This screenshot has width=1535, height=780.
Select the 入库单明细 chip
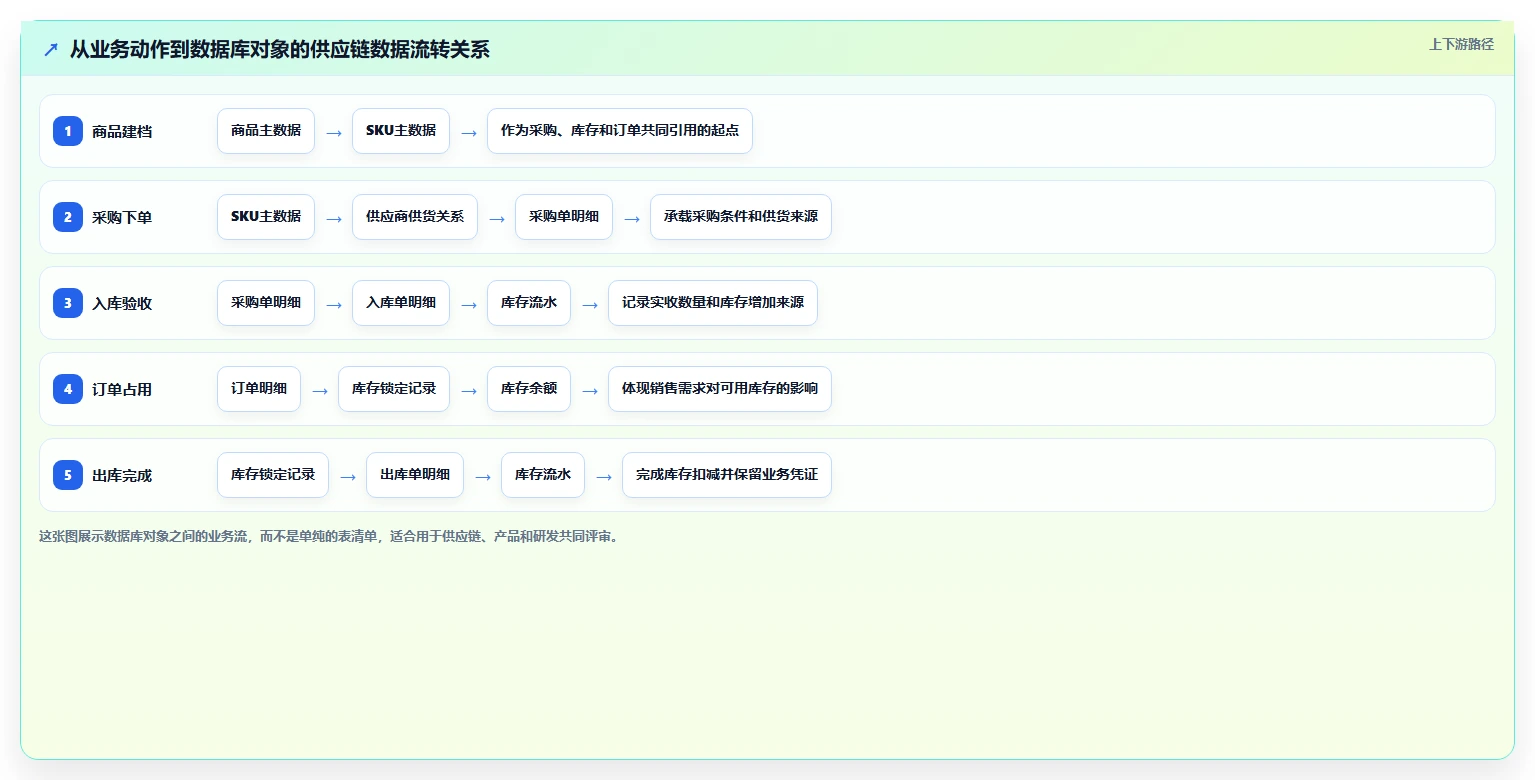point(401,303)
